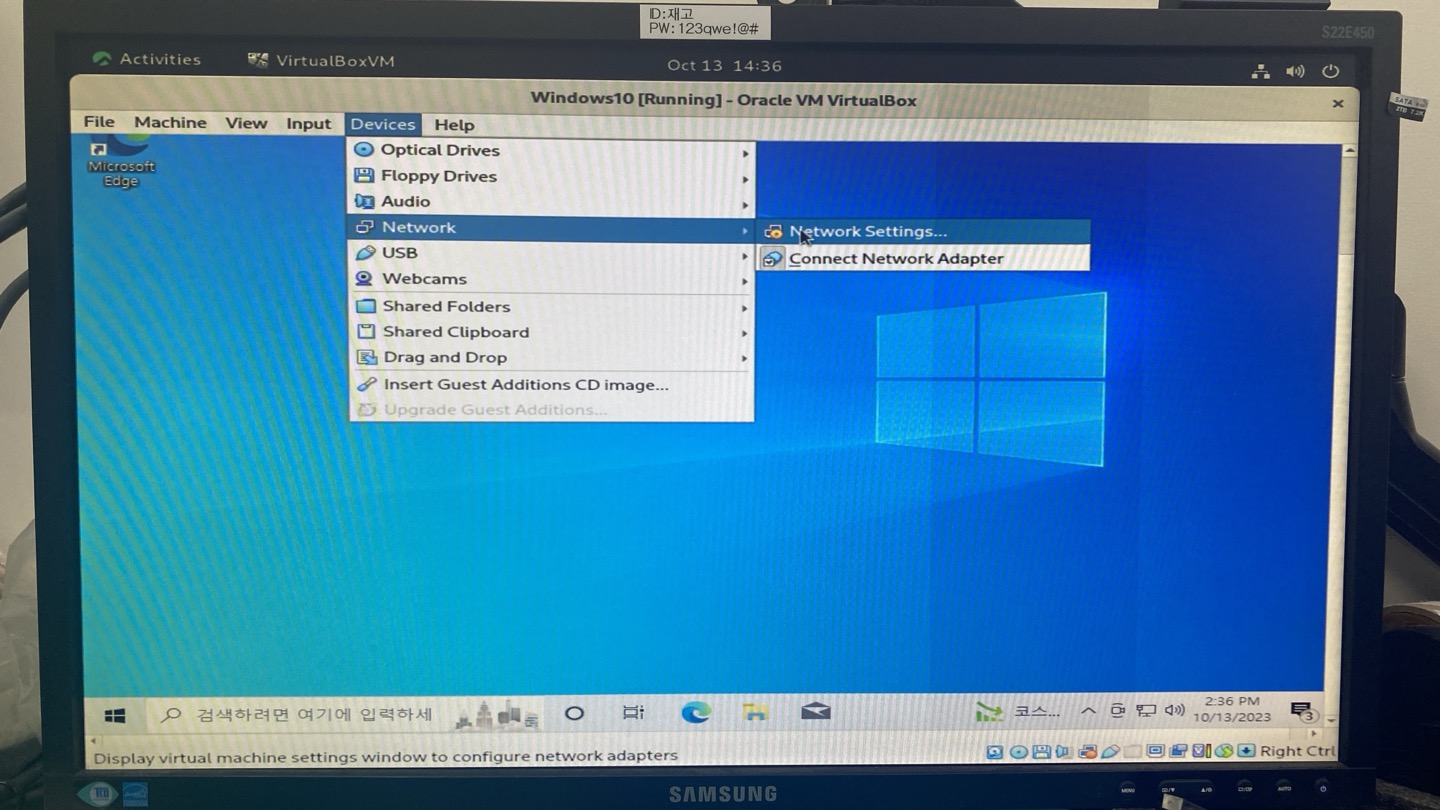Click the guest network tray icon

click(x=1146, y=711)
